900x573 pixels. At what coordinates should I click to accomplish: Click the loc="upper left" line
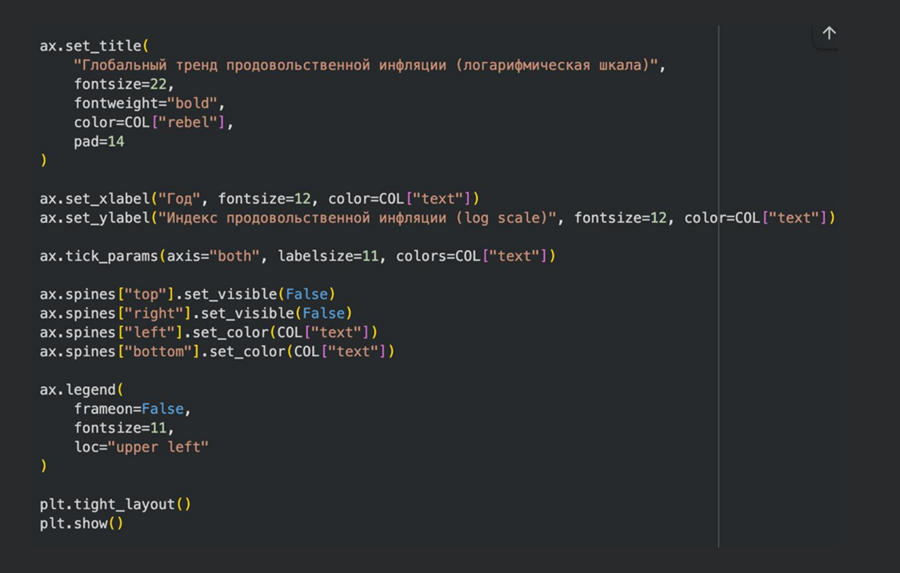point(141,447)
